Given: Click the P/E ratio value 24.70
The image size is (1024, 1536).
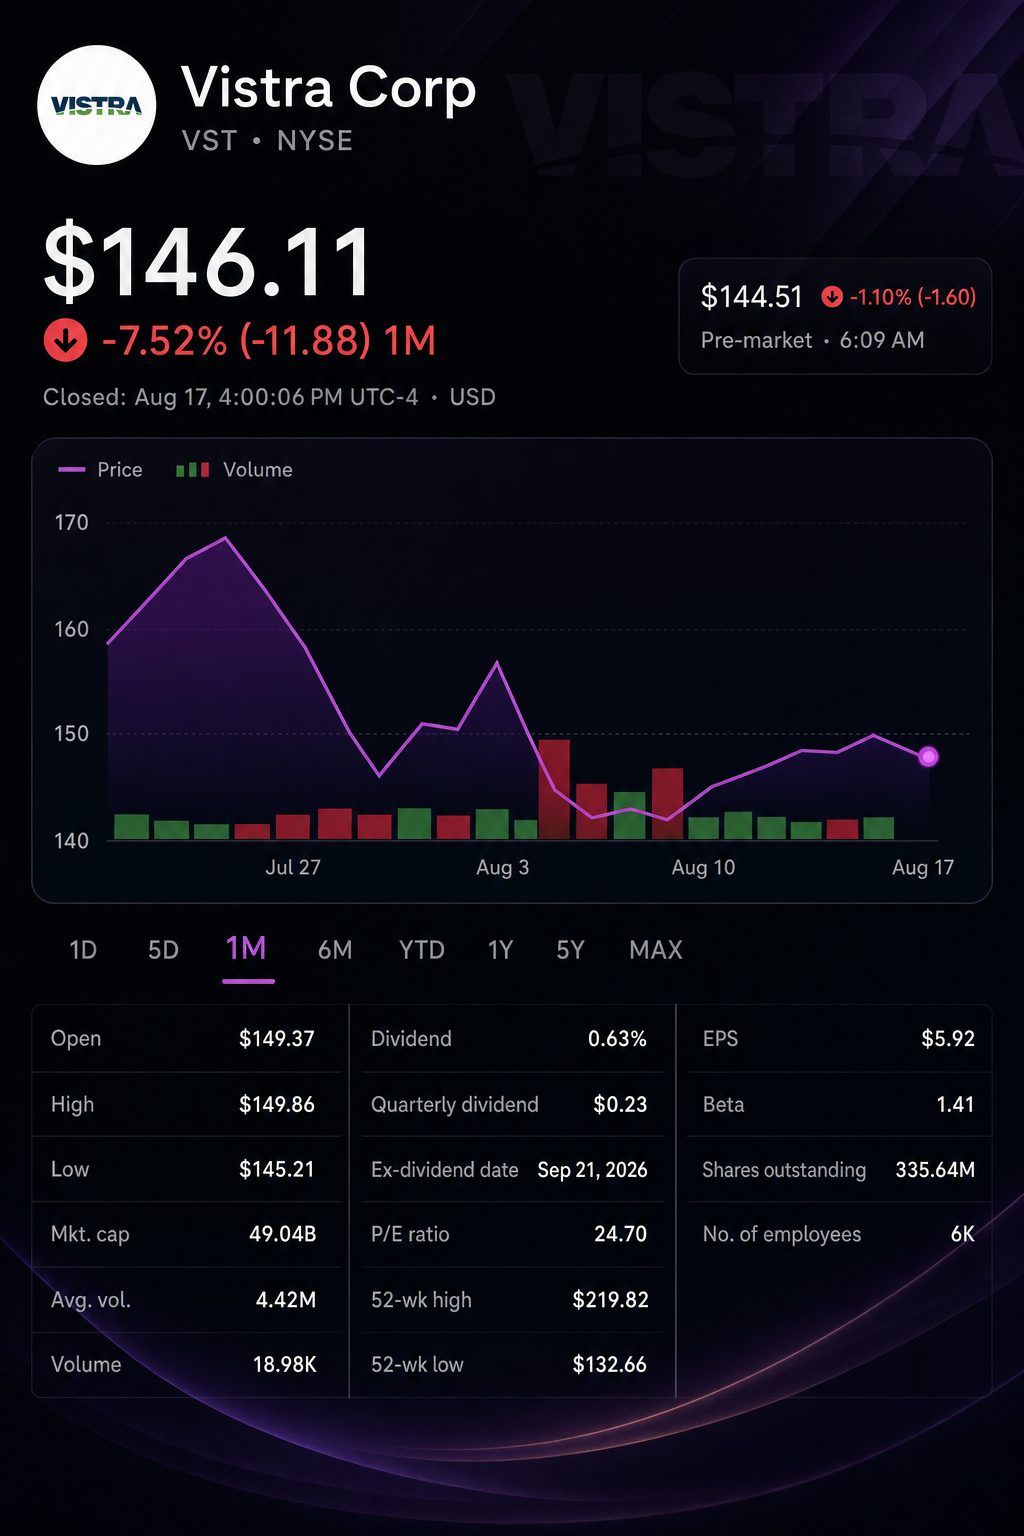Looking at the screenshot, I should [620, 1235].
